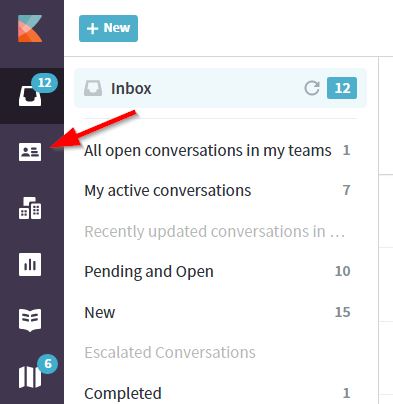The height and width of the screenshot is (404, 393).
Task: Click the + New button
Action: click(x=108, y=28)
